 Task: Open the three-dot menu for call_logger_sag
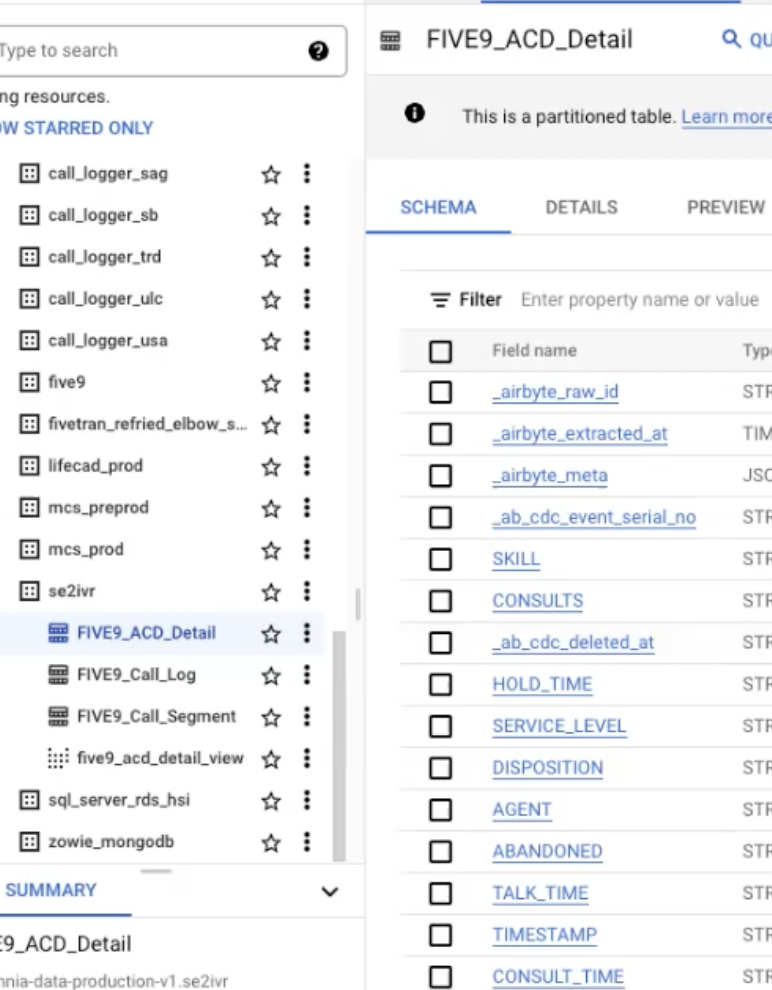pyautogui.click(x=307, y=173)
